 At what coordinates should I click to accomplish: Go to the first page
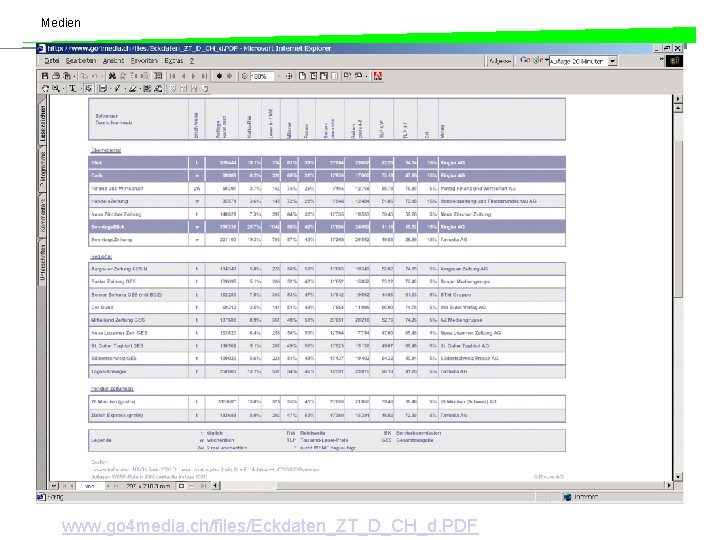tap(173, 76)
